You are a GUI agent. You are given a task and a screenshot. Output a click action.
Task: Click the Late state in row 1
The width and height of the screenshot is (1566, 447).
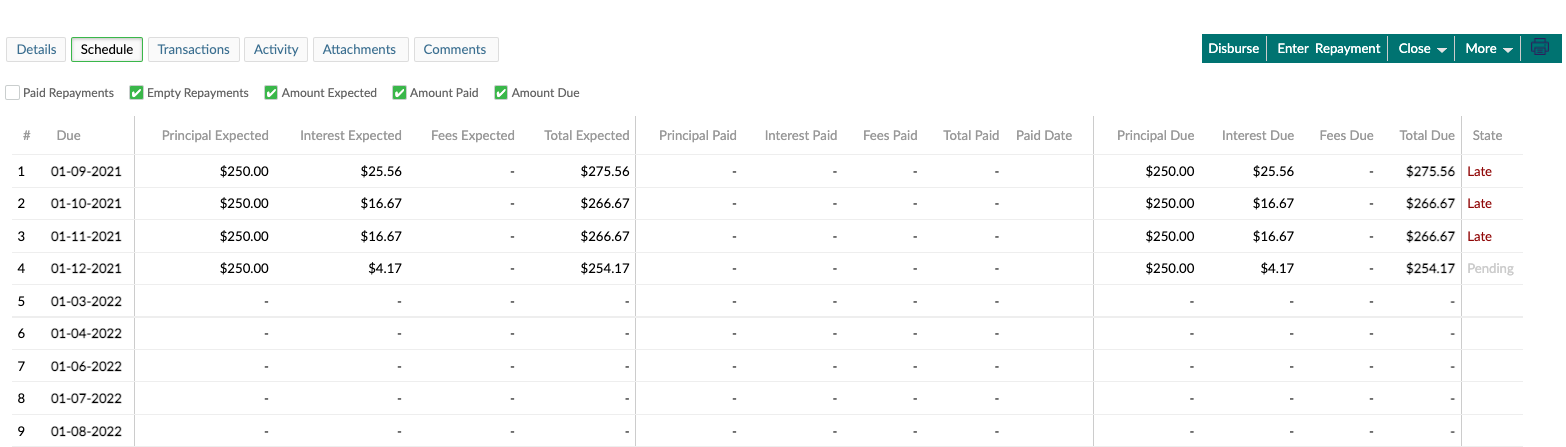coord(1479,171)
